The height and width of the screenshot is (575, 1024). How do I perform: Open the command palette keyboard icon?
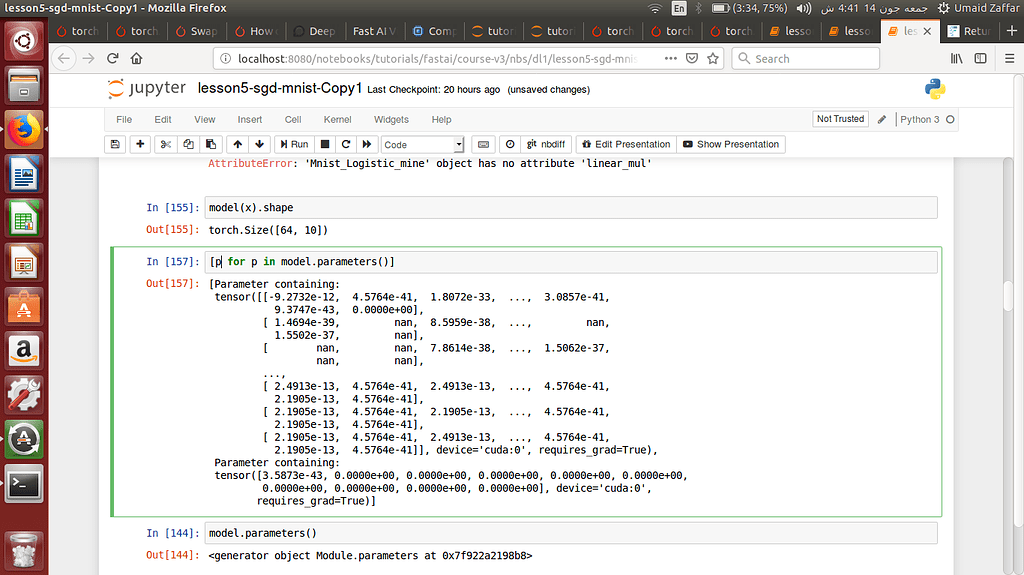tap(482, 144)
